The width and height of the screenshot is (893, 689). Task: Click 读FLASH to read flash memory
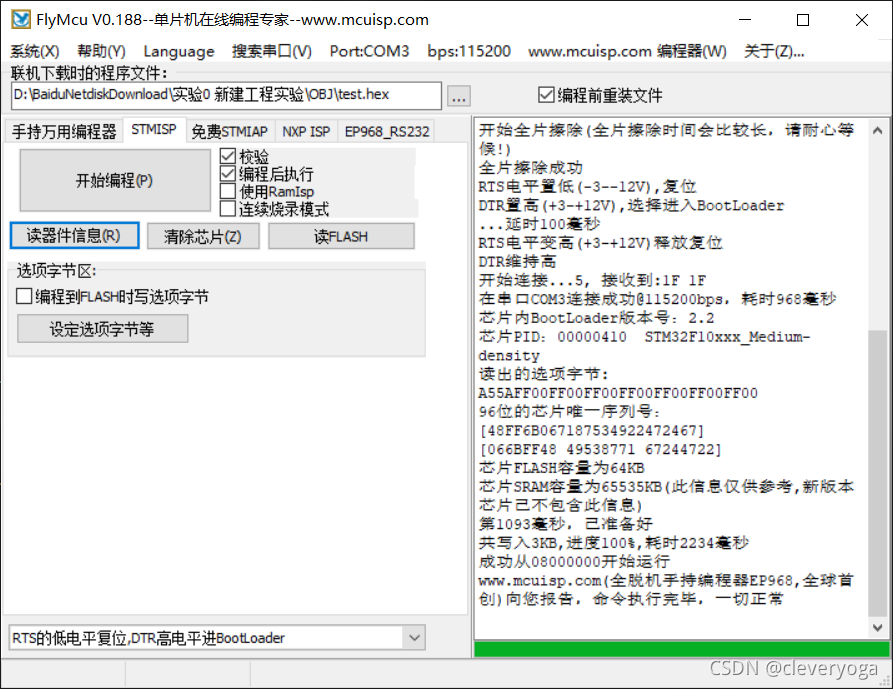341,235
